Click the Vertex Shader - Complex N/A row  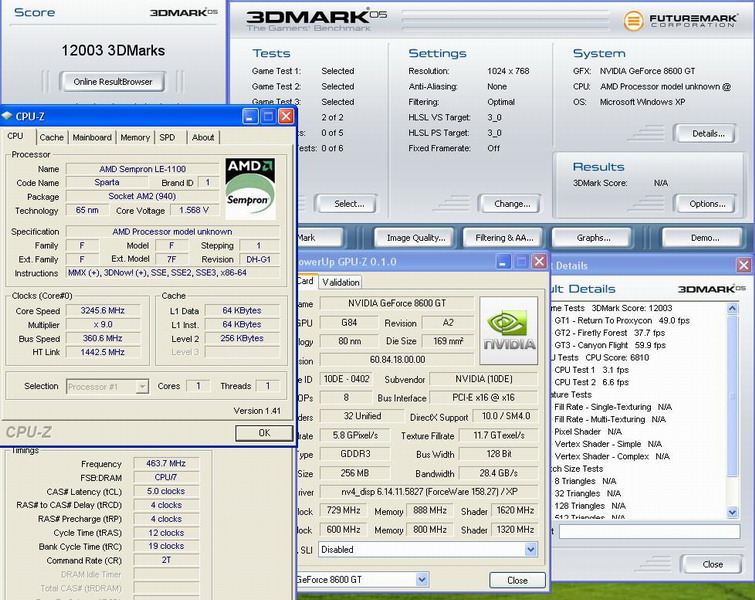coord(612,457)
